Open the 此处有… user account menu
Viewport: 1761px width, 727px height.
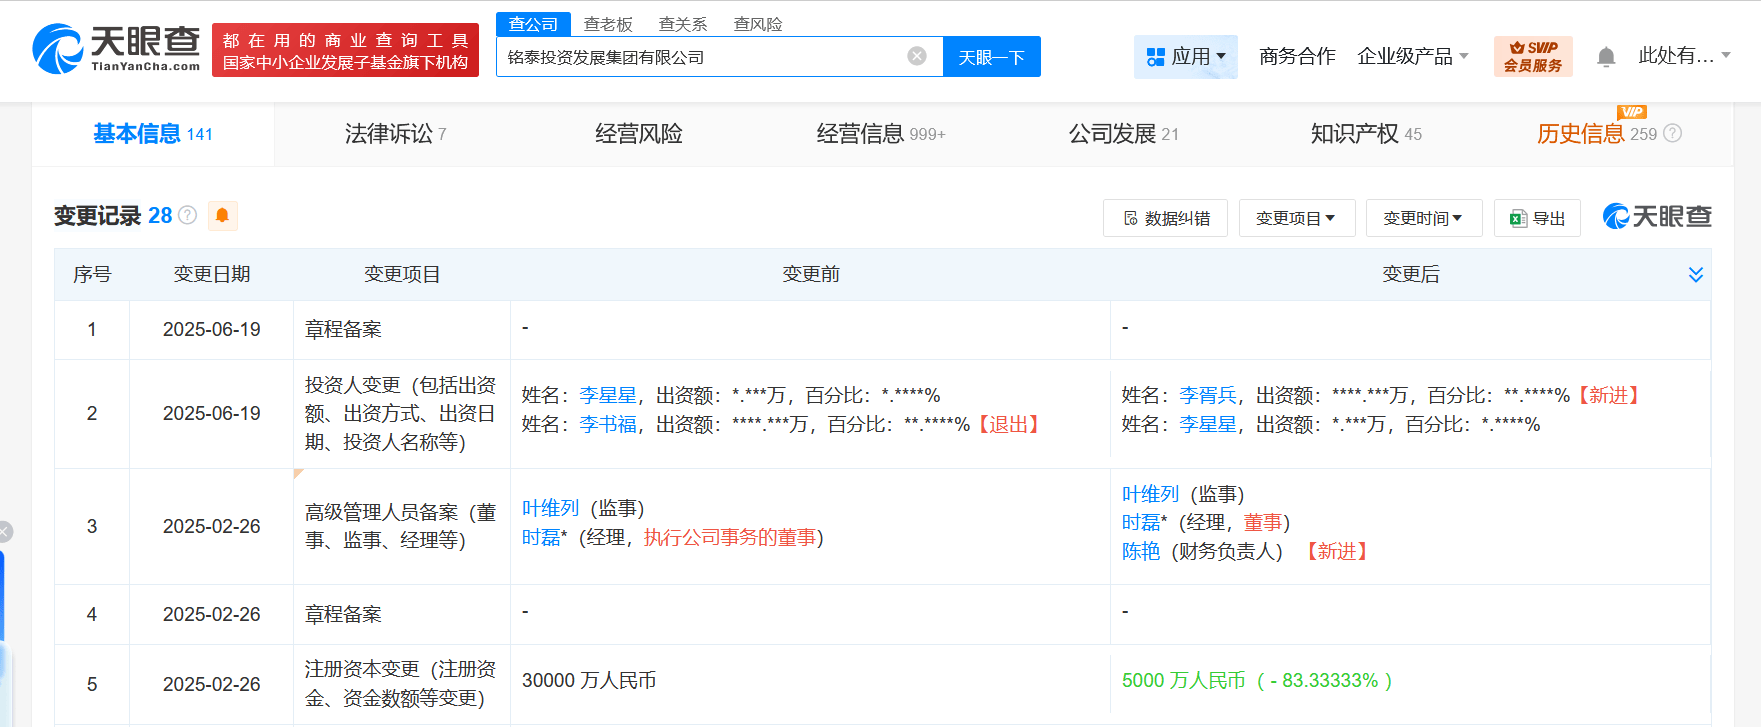(x=1684, y=56)
